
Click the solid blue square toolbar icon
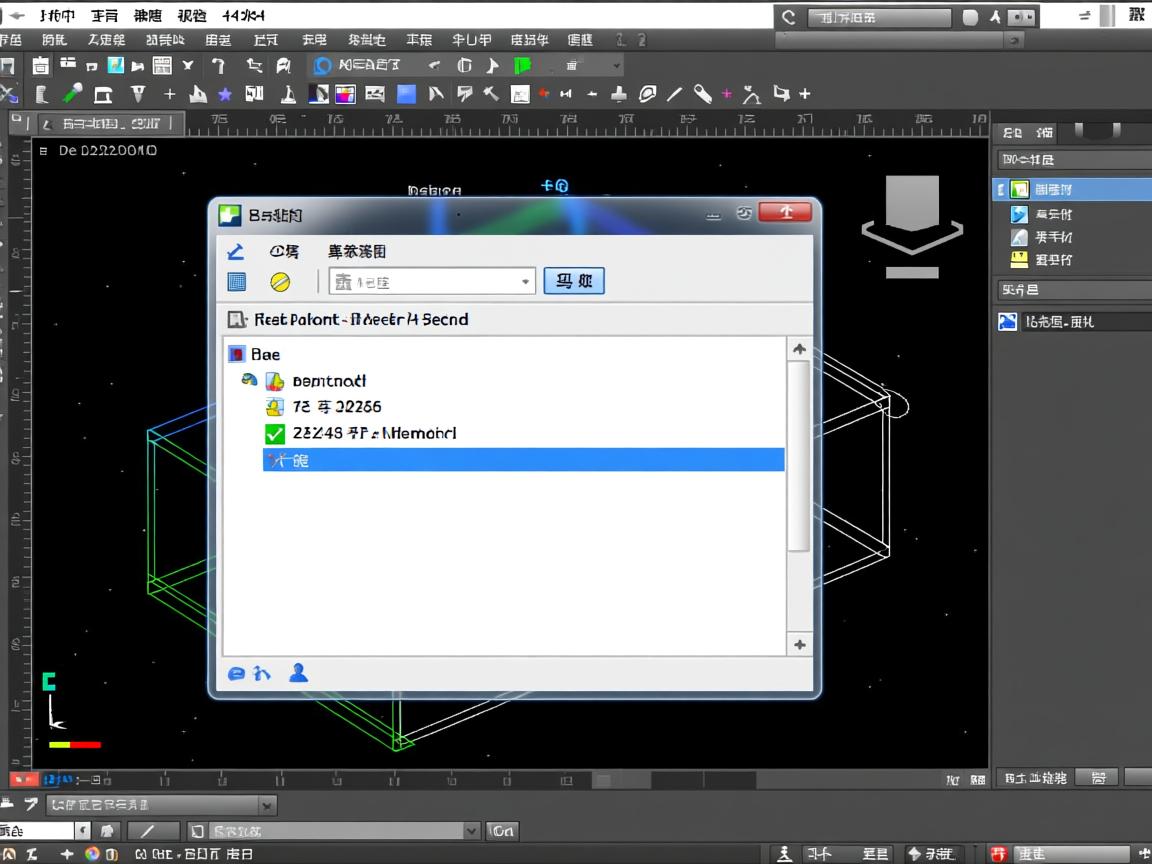(x=406, y=95)
